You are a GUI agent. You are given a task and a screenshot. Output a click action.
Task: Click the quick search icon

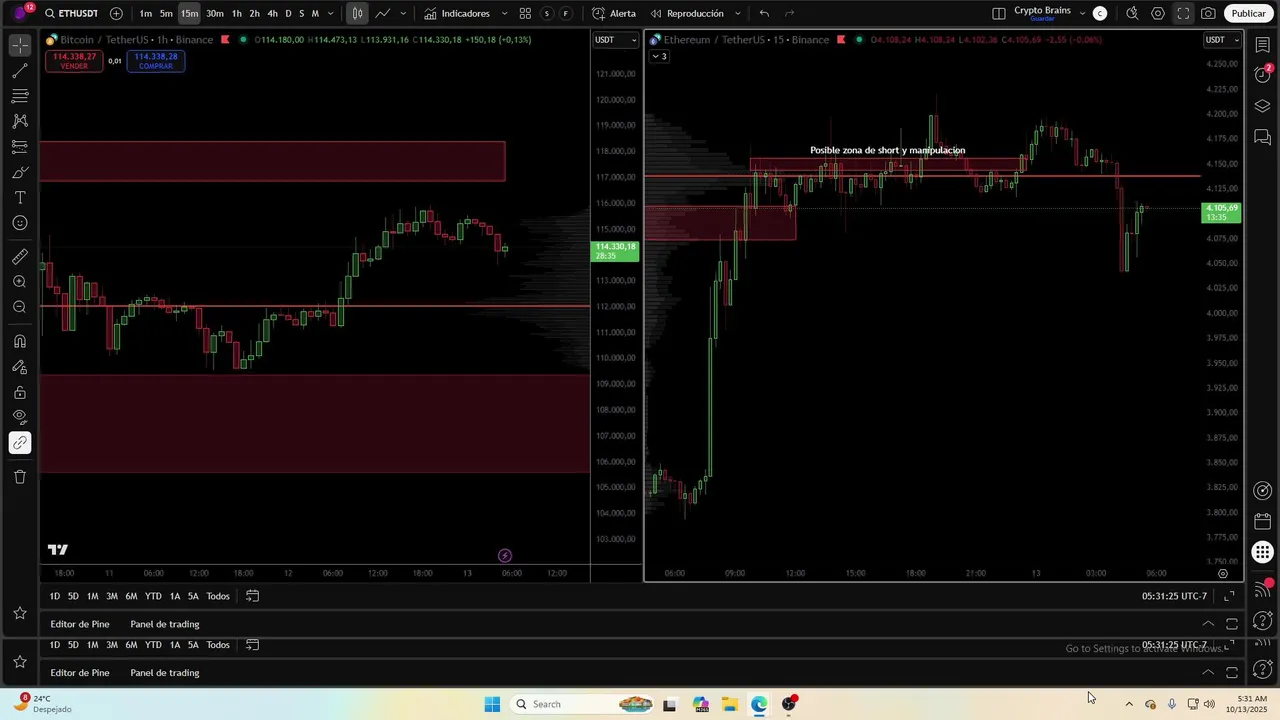[x=1132, y=14]
